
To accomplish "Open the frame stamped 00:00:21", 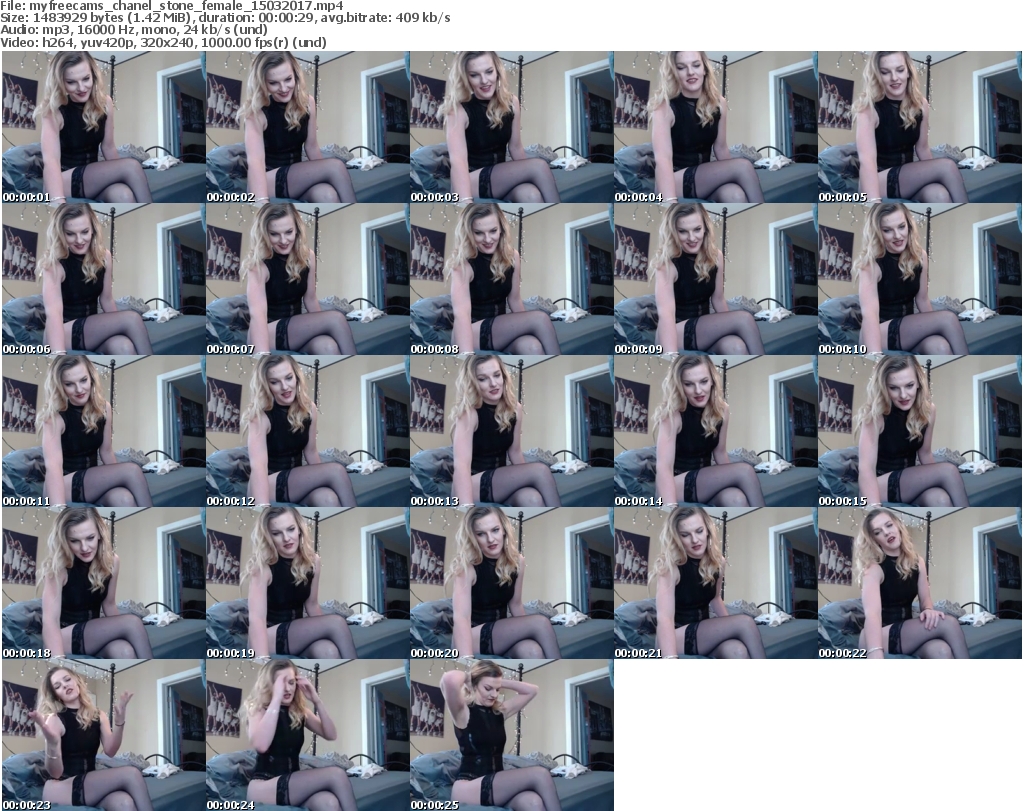I will [716, 583].
